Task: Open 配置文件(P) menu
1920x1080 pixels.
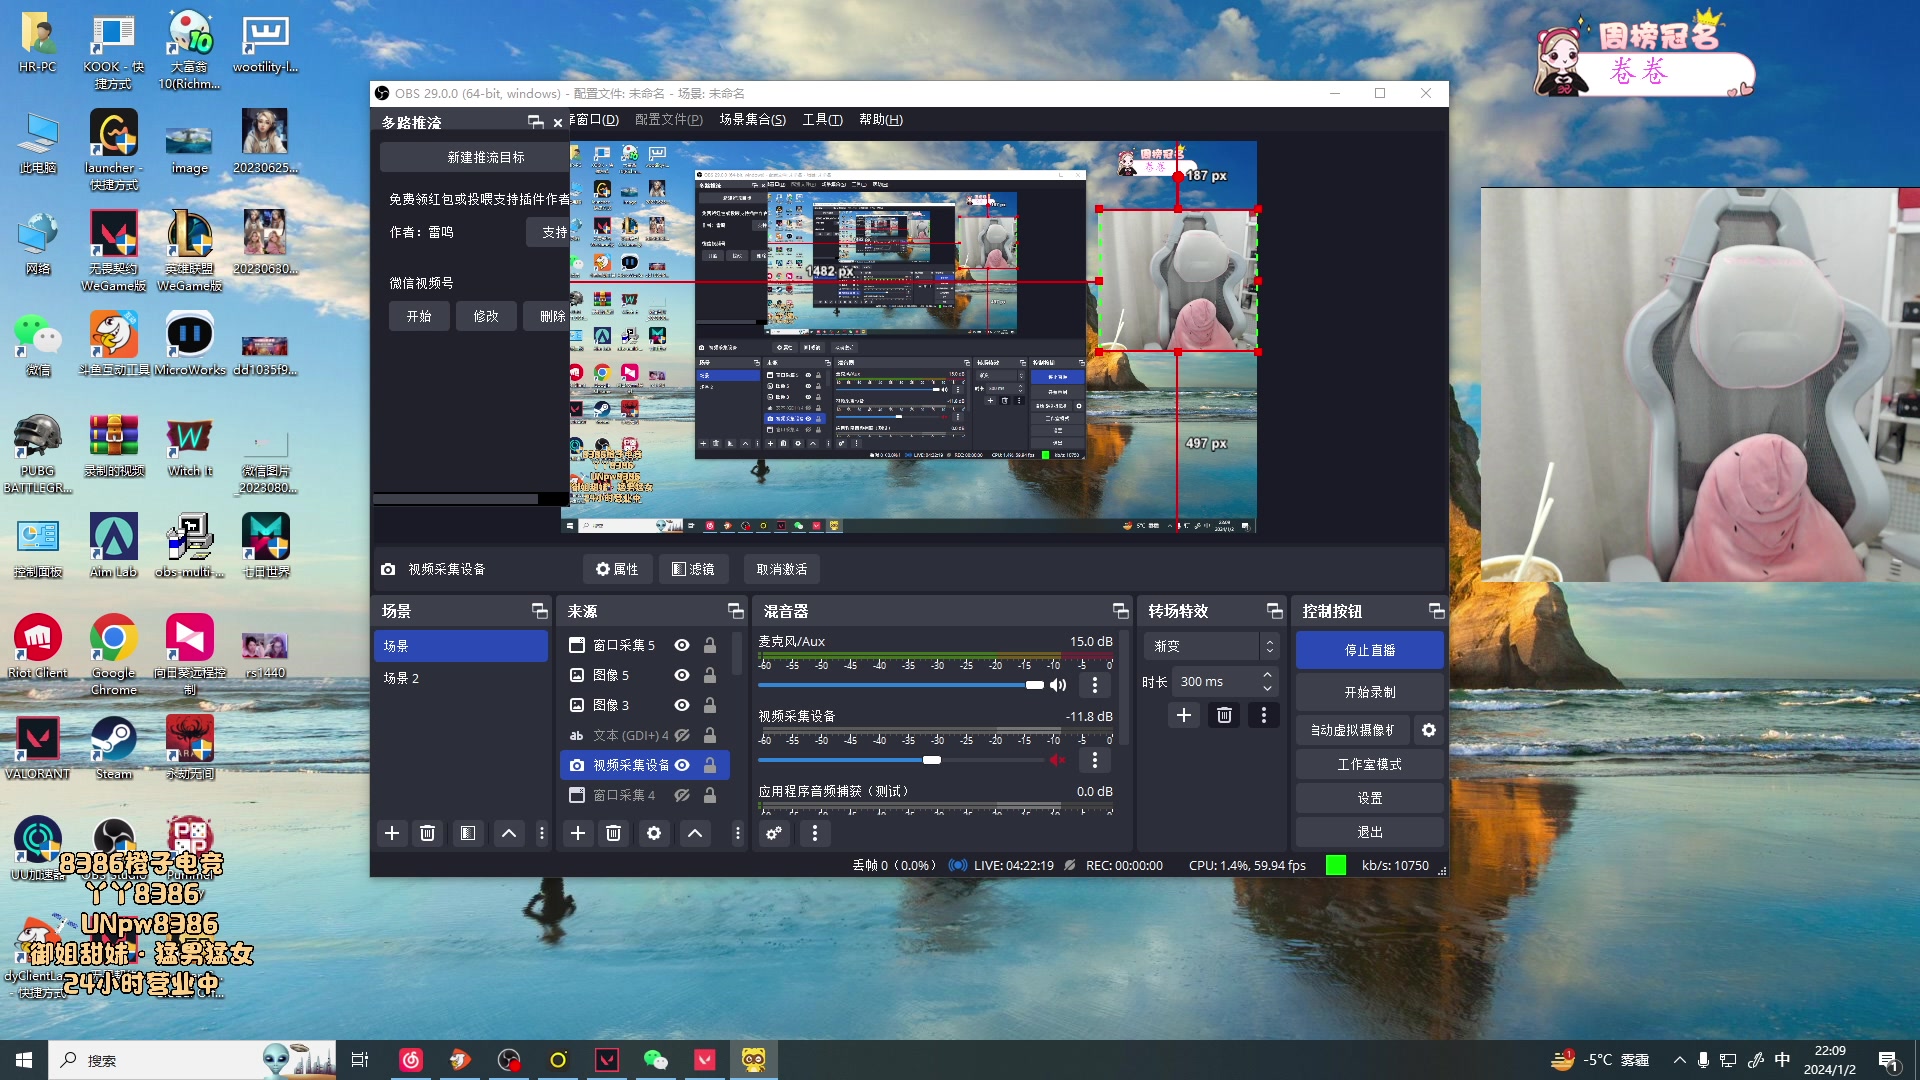Action: click(x=668, y=119)
